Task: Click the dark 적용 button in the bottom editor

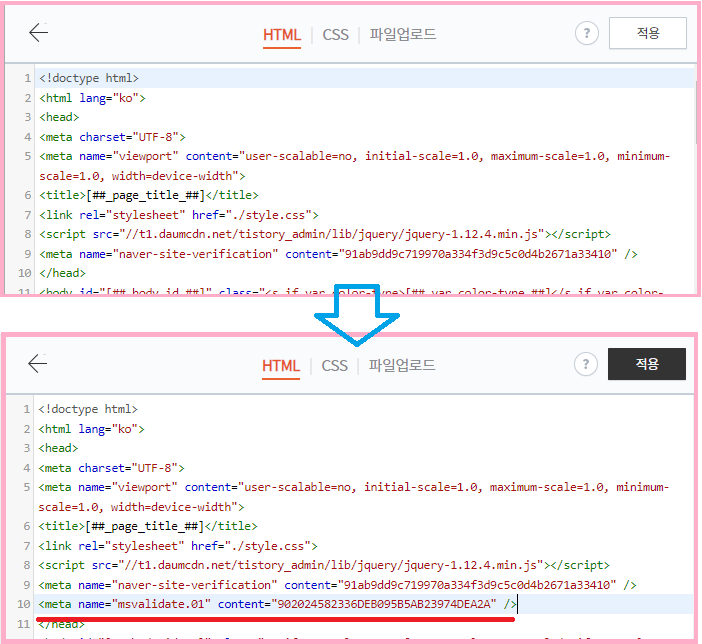Action: click(x=646, y=364)
